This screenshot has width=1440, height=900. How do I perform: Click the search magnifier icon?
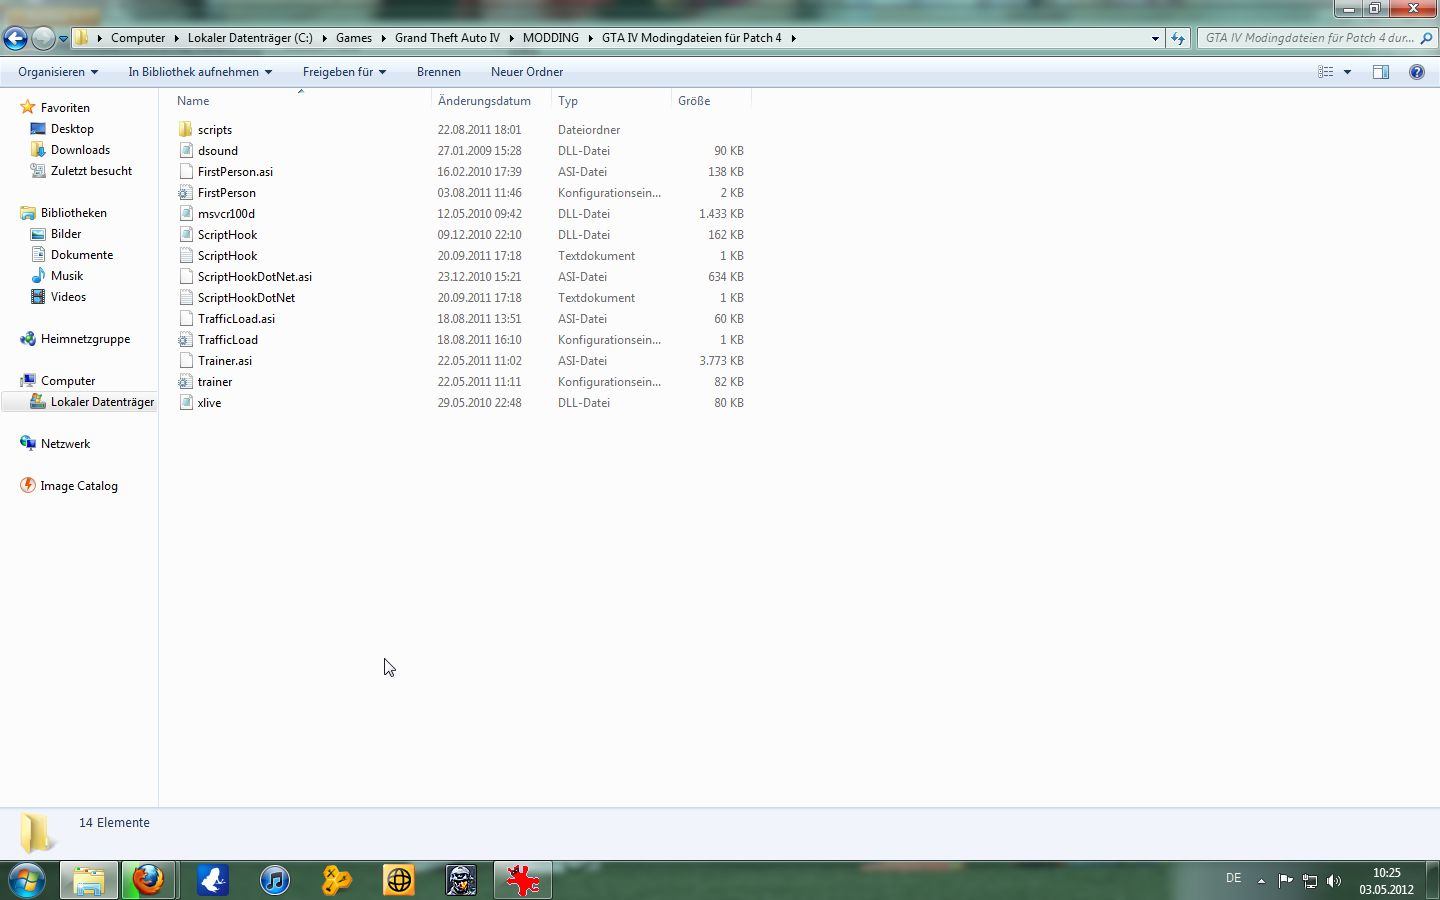(x=1426, y=38)
